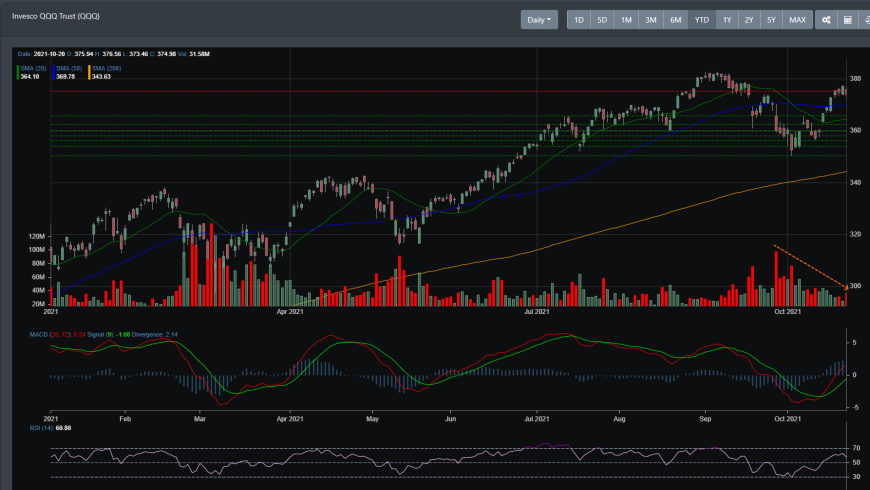Click the Jul 2021 label on price chart axis
This screenshot has width=870, height=490.
coord(537,312)
